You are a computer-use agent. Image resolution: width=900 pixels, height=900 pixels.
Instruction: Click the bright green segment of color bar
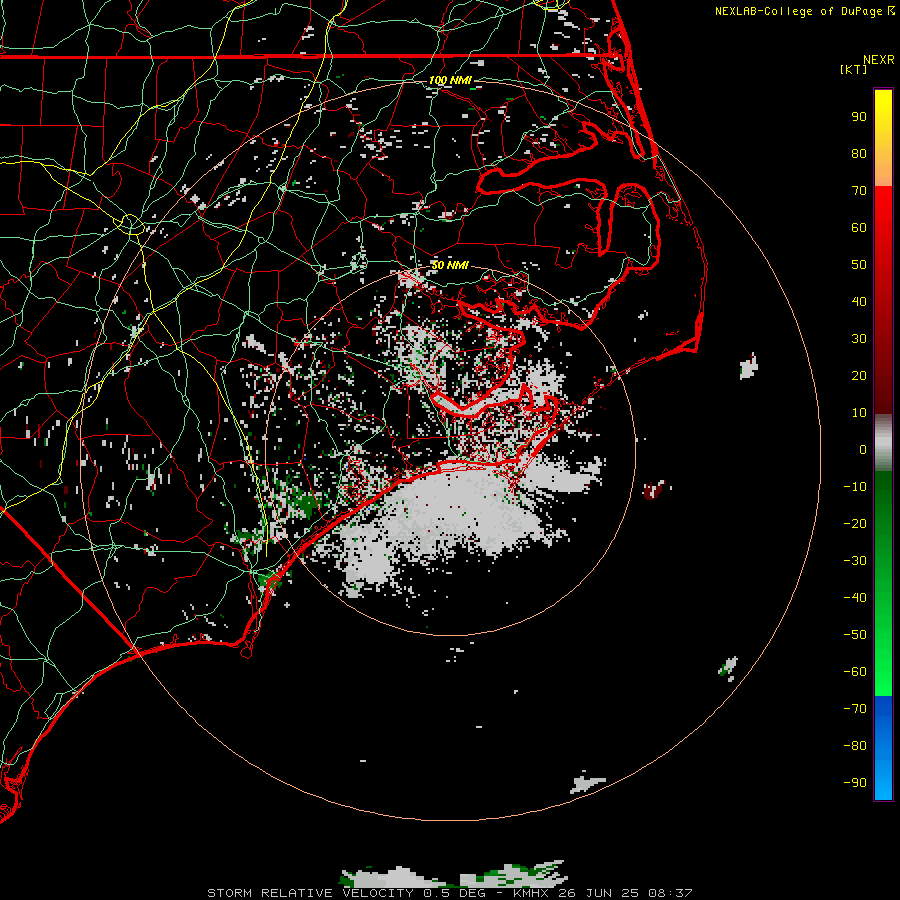pos(883,643)
